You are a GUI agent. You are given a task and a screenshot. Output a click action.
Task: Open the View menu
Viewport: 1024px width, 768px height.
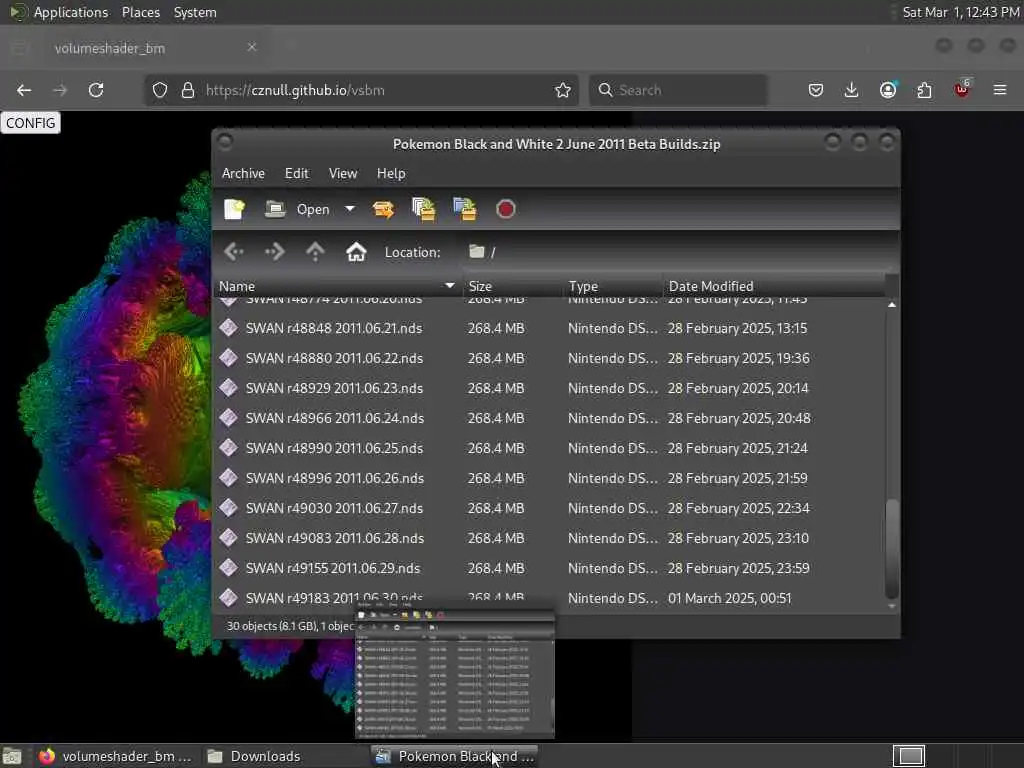(343, 173)
